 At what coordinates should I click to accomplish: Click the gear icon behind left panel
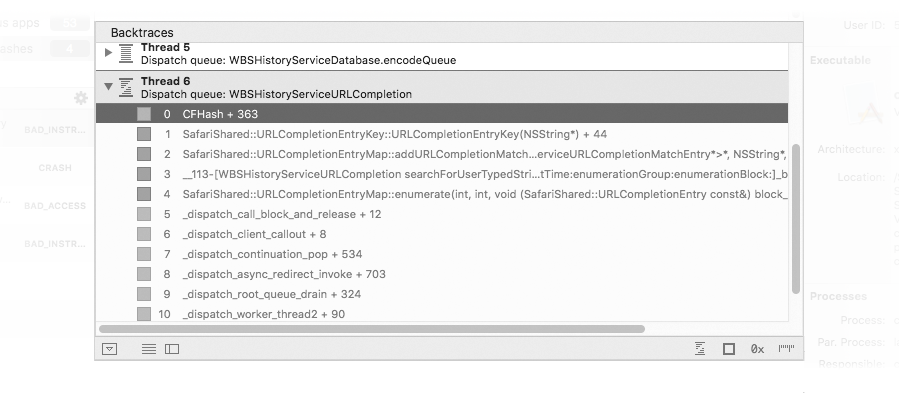81,98
